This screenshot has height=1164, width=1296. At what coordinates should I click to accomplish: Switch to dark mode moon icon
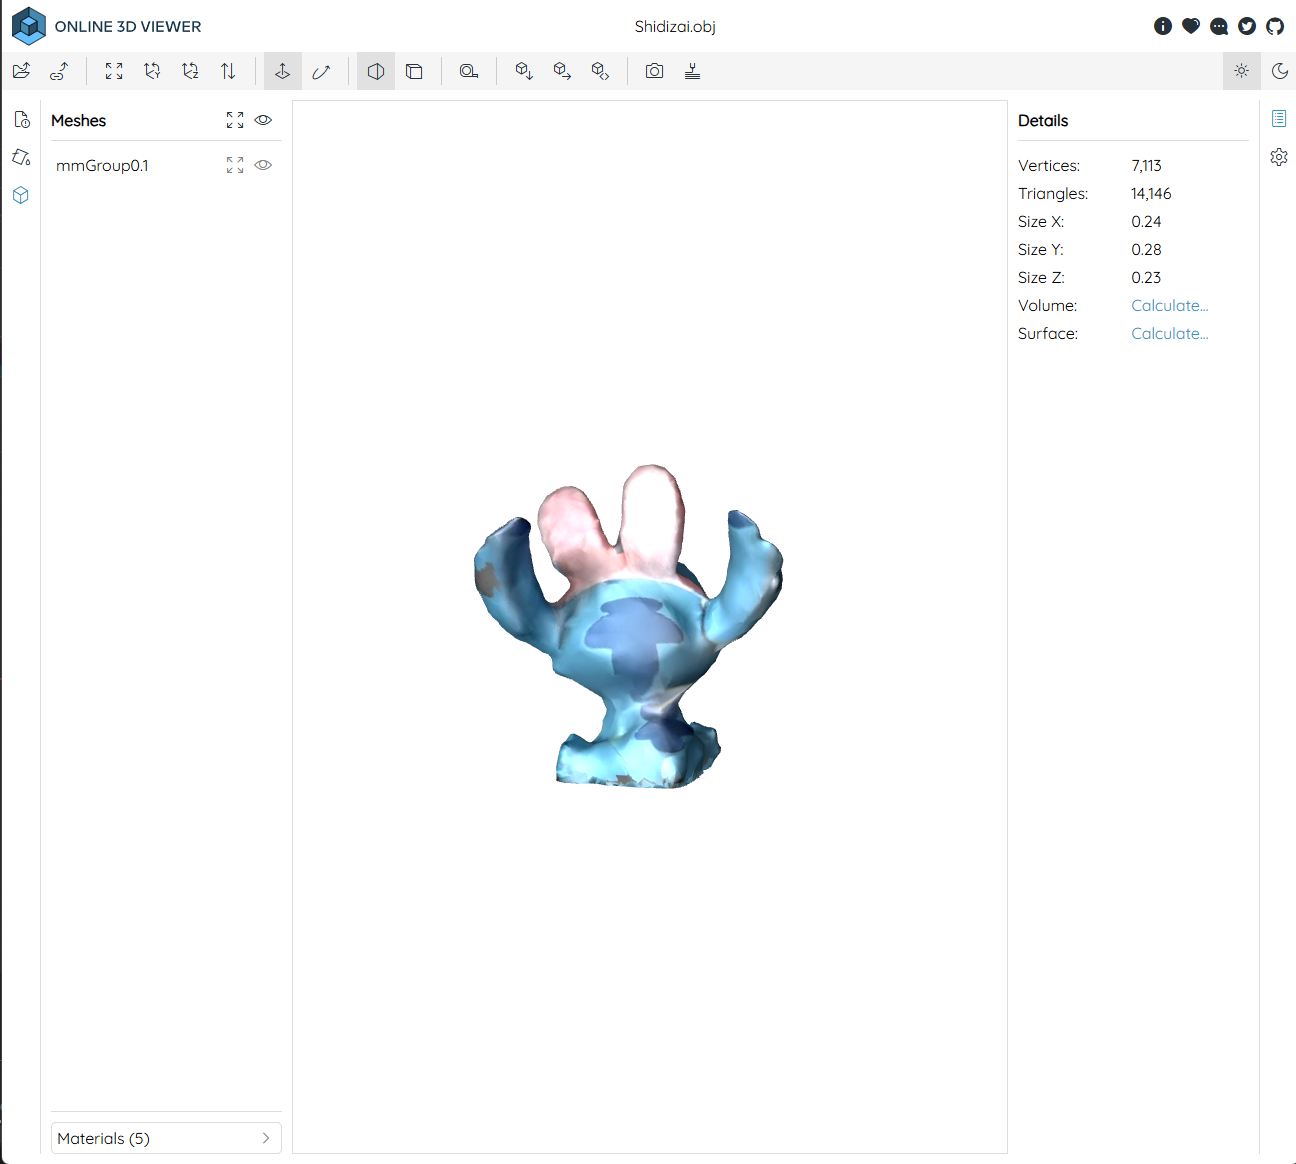click(x=1279, y=71)
